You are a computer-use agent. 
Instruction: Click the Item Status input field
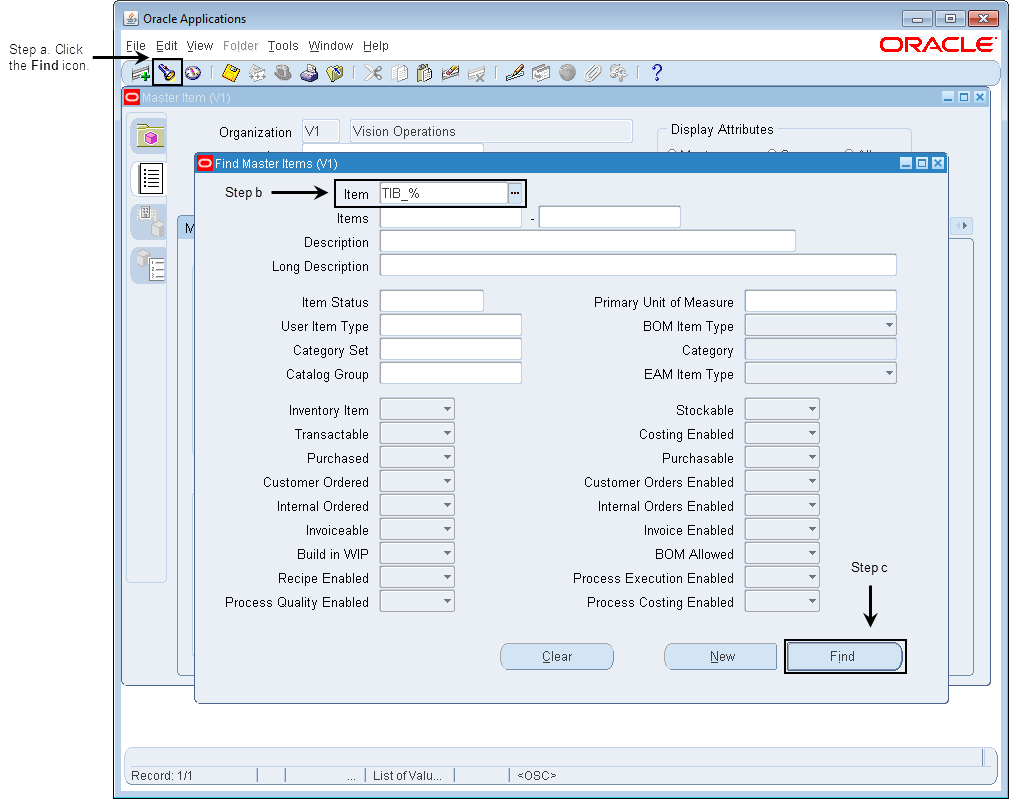(x=432, y=301)
